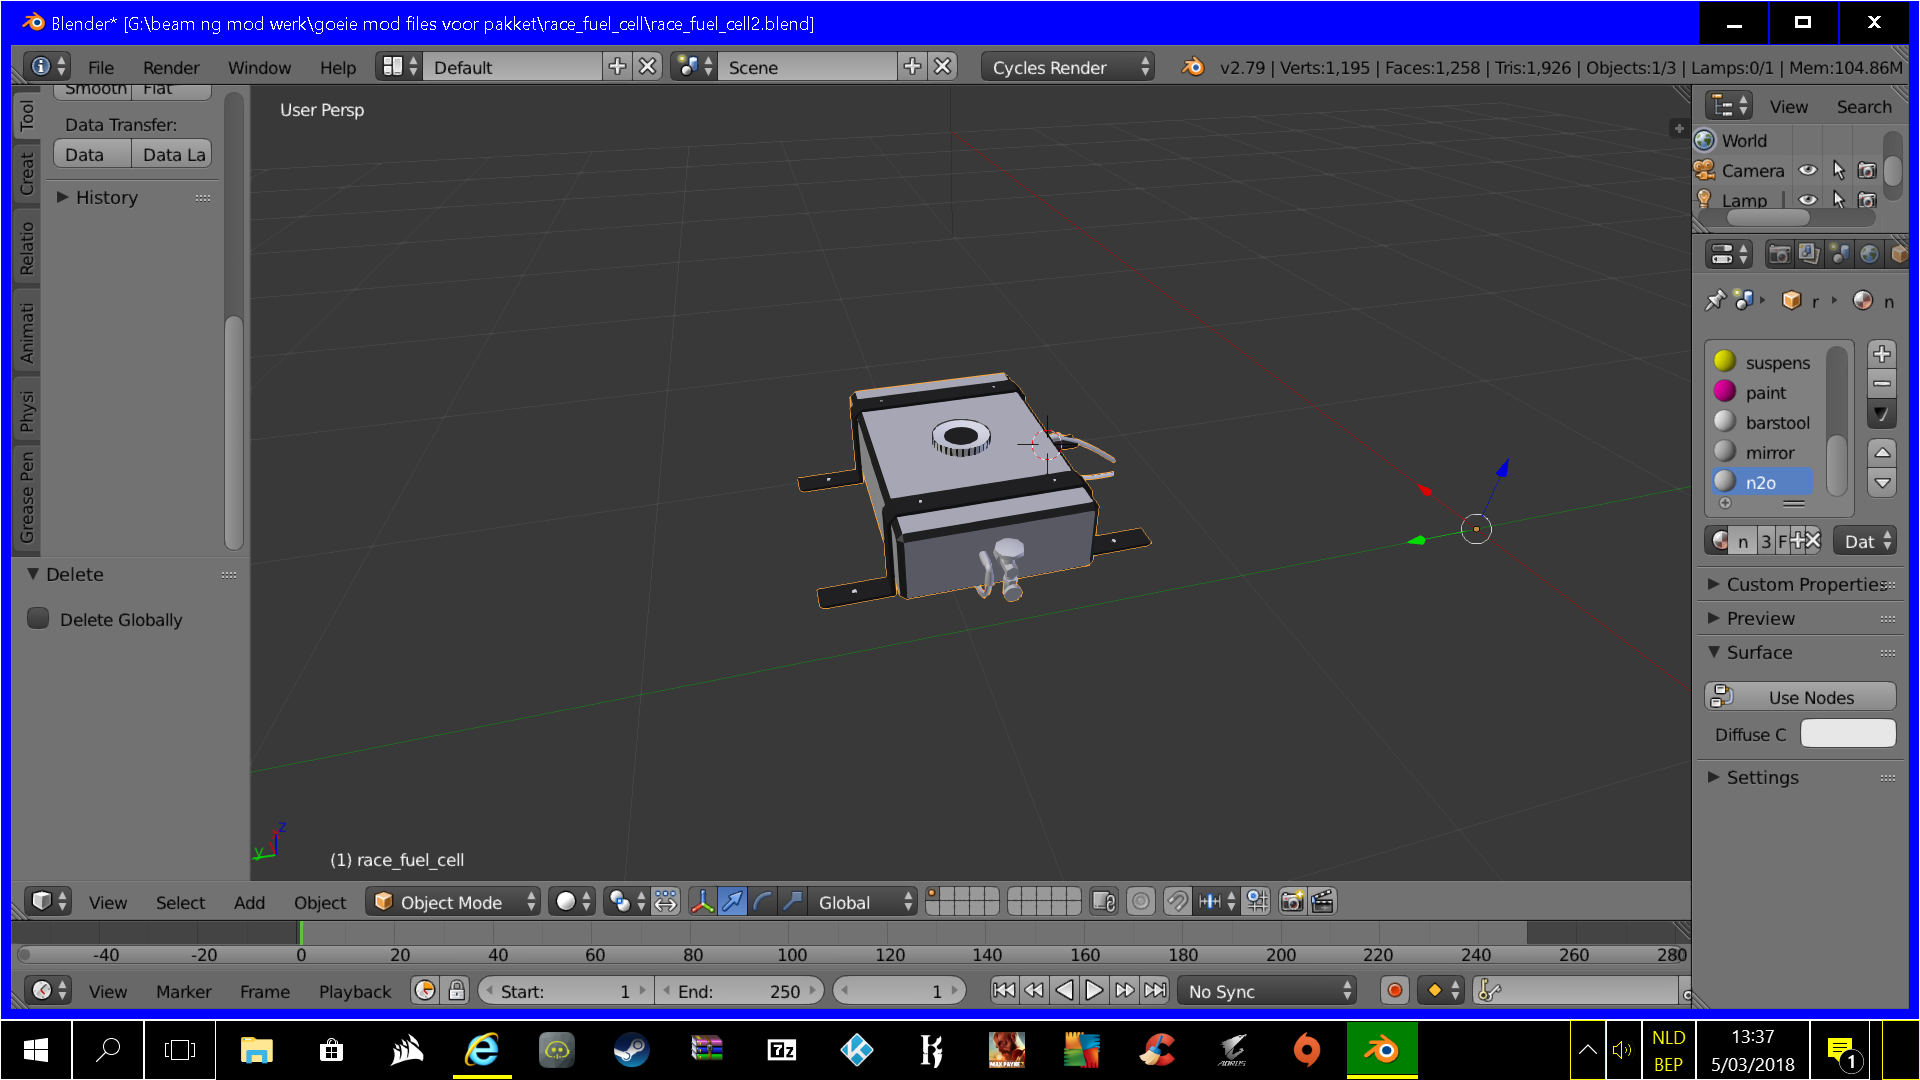
Task: Open the World properties tab icon
Action: pos(1869,254)
